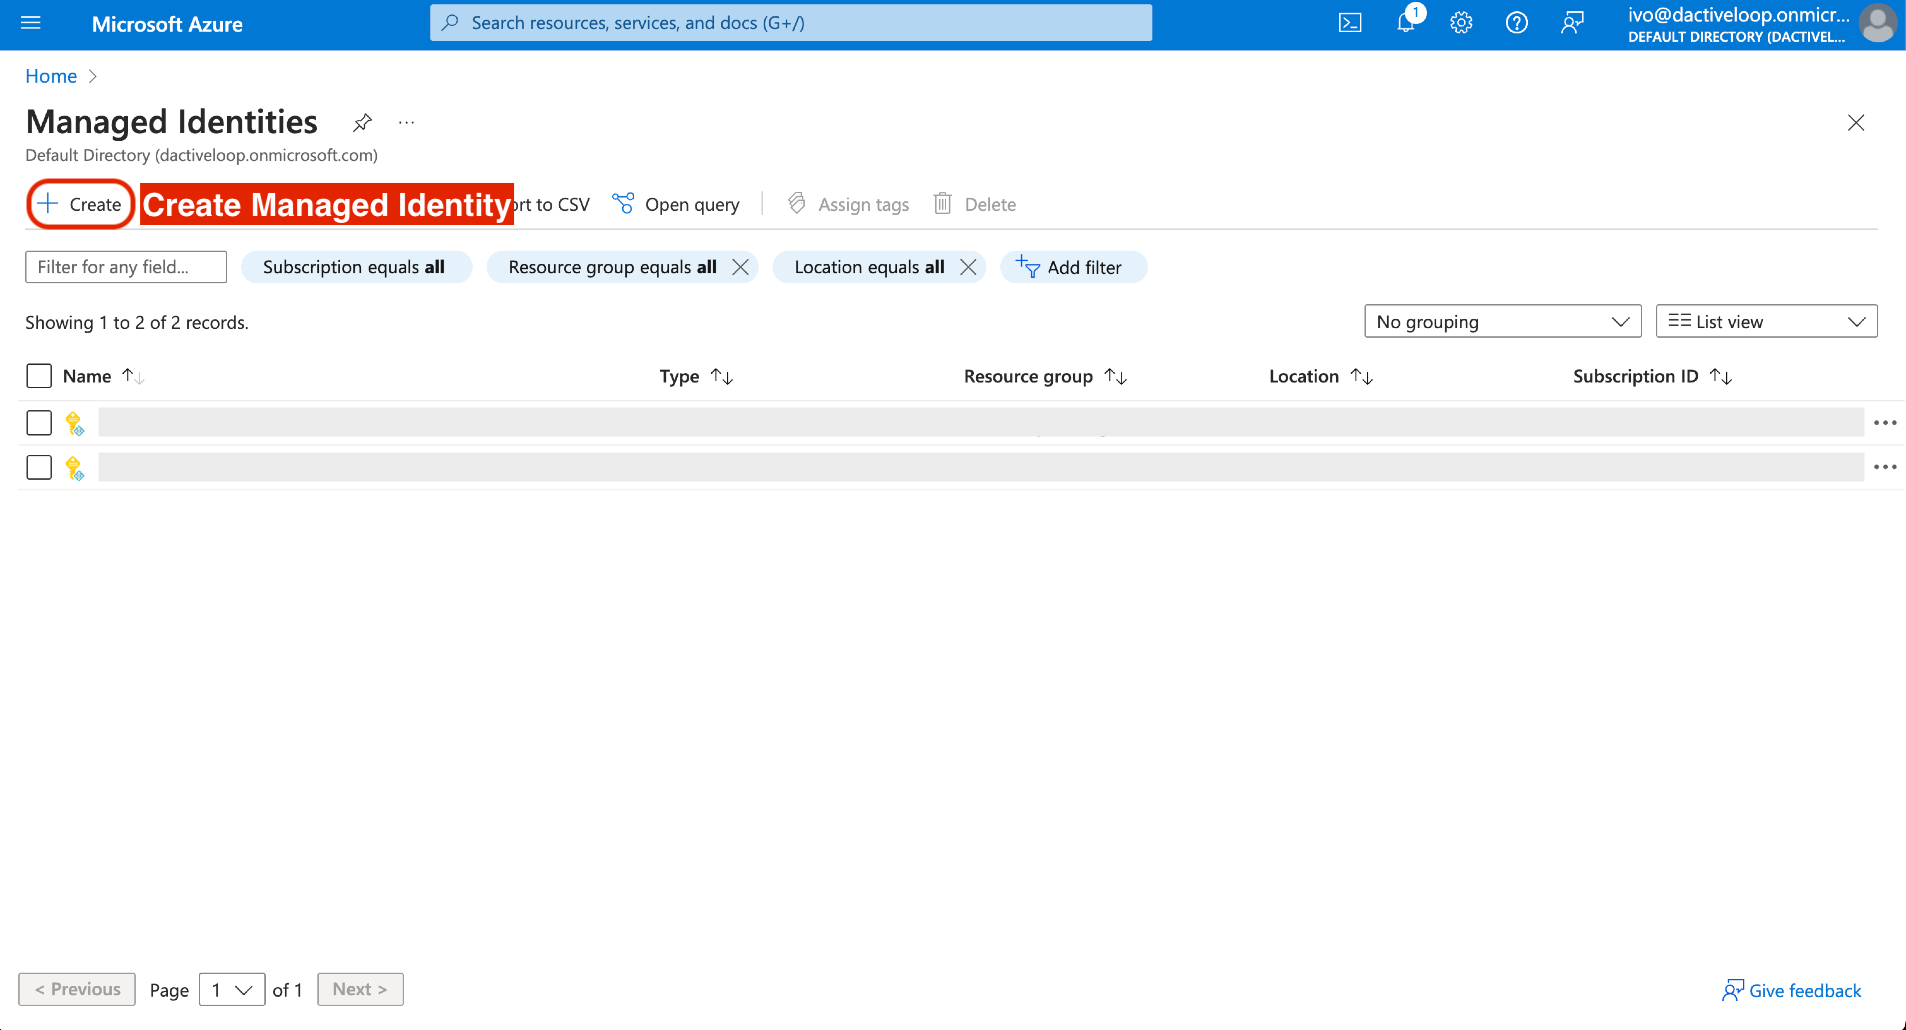Check the first managed identity row
Viewport: 1906px width, 1030px height.
pyautogui.click(x=39, y=423)
